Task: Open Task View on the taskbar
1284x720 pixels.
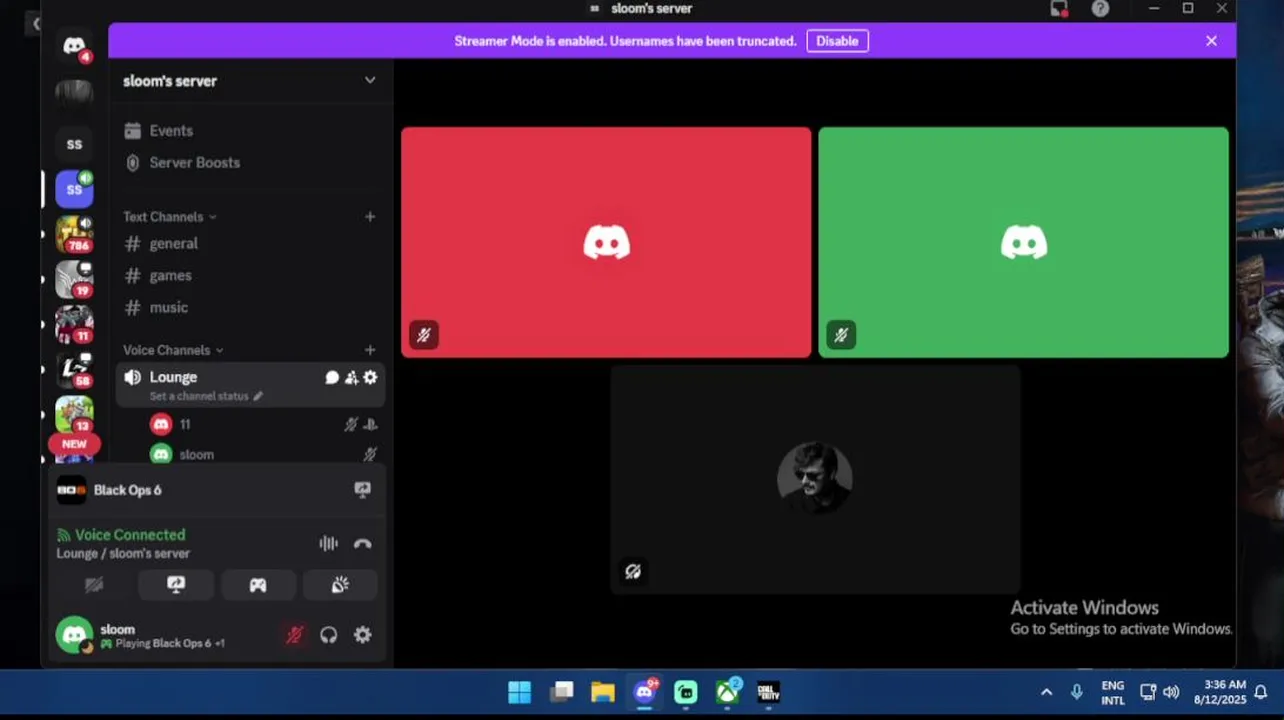Action: 562,692
